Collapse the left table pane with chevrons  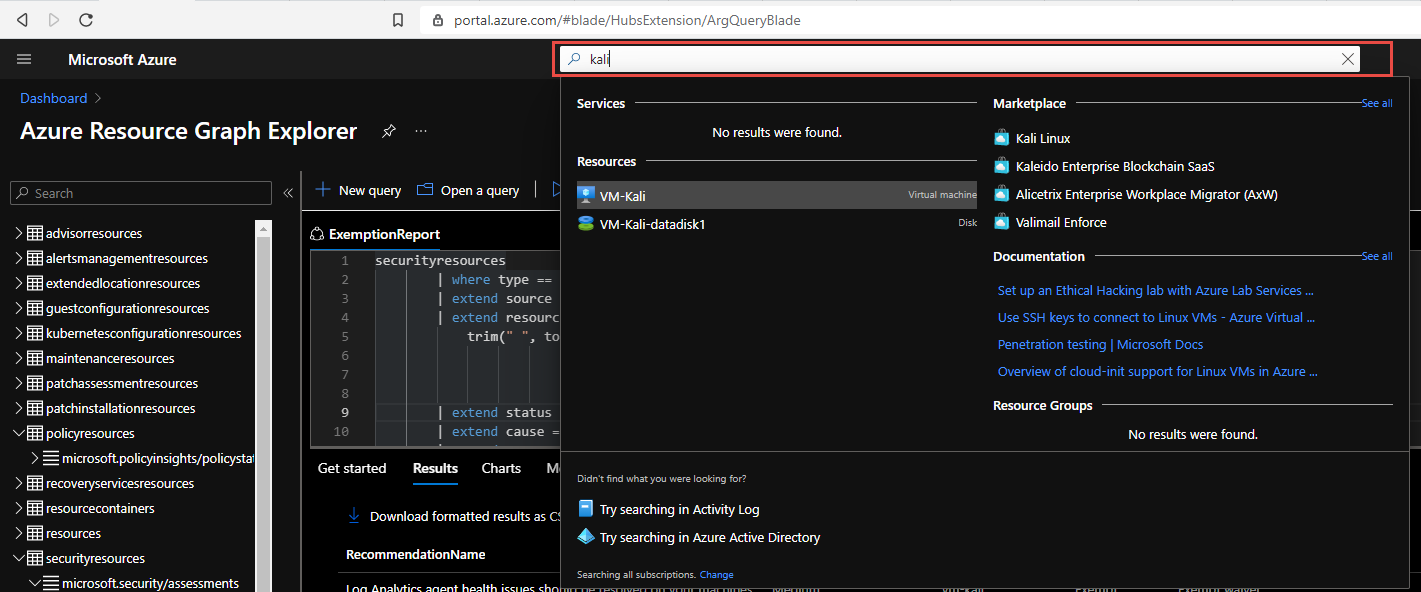(x=288, y=193)
